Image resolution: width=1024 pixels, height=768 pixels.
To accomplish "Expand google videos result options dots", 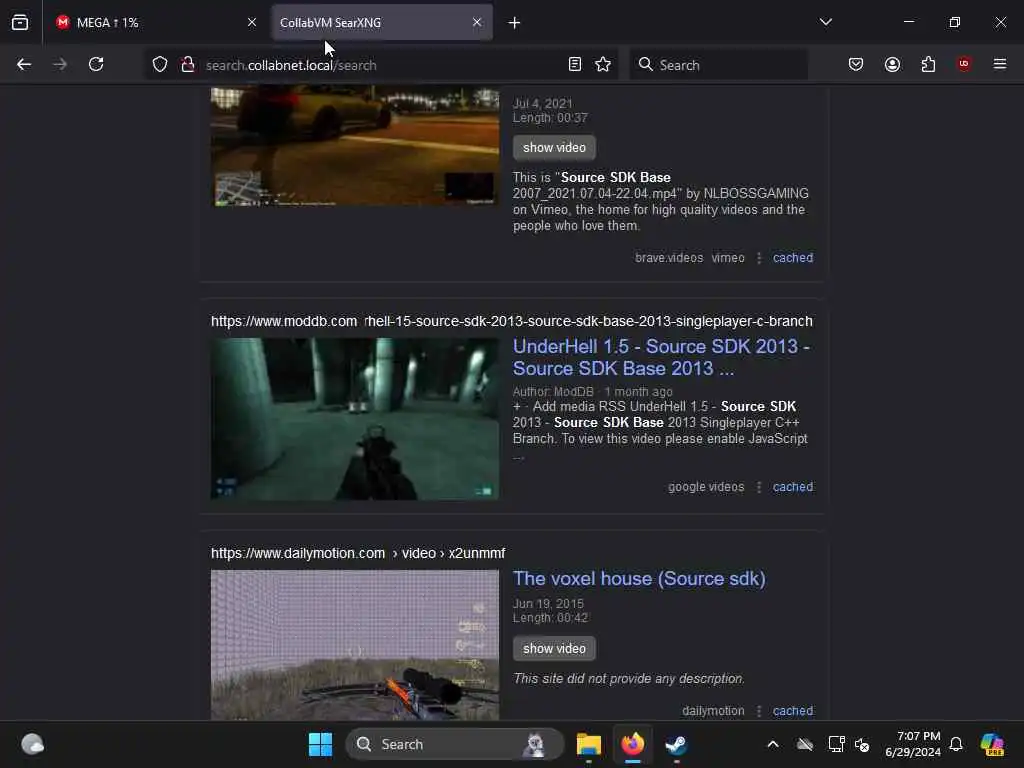I will [x=759, y=487].
